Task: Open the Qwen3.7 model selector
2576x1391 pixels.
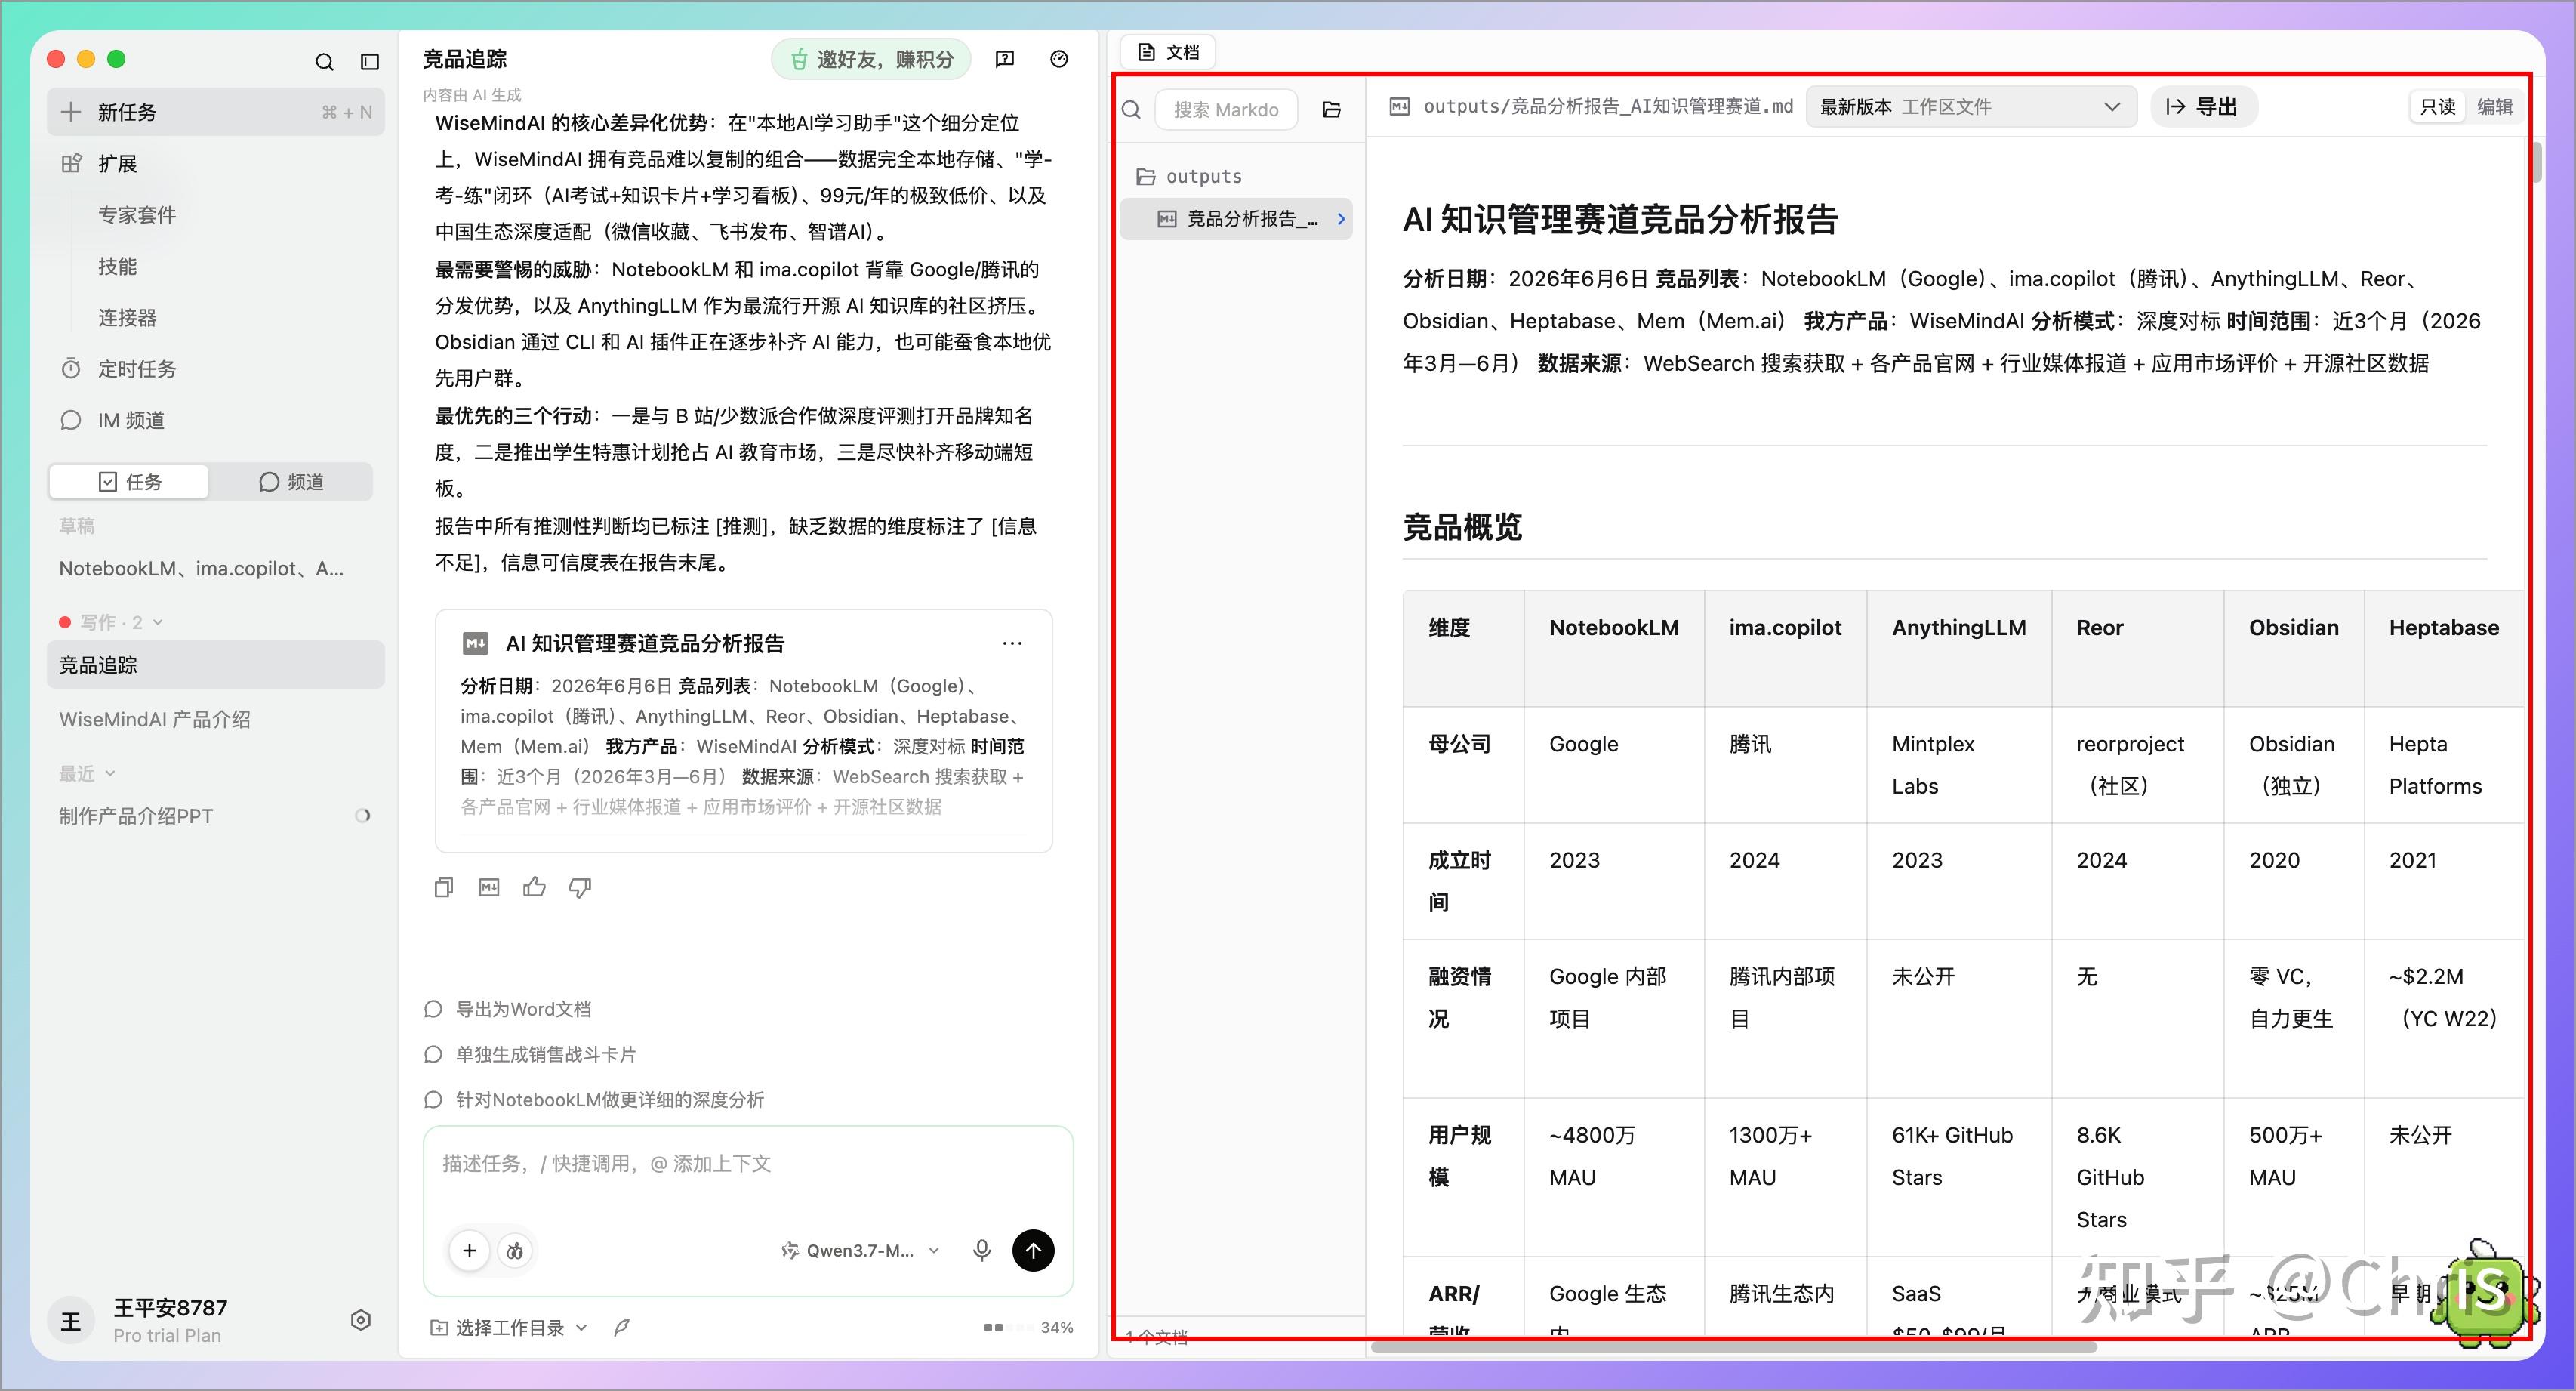Action: click(859, 1250)
